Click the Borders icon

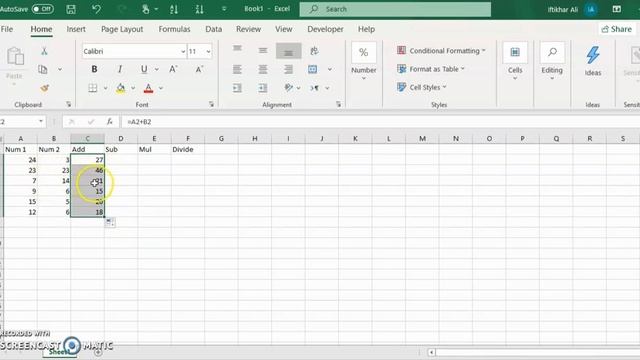(x=93, y=88)
